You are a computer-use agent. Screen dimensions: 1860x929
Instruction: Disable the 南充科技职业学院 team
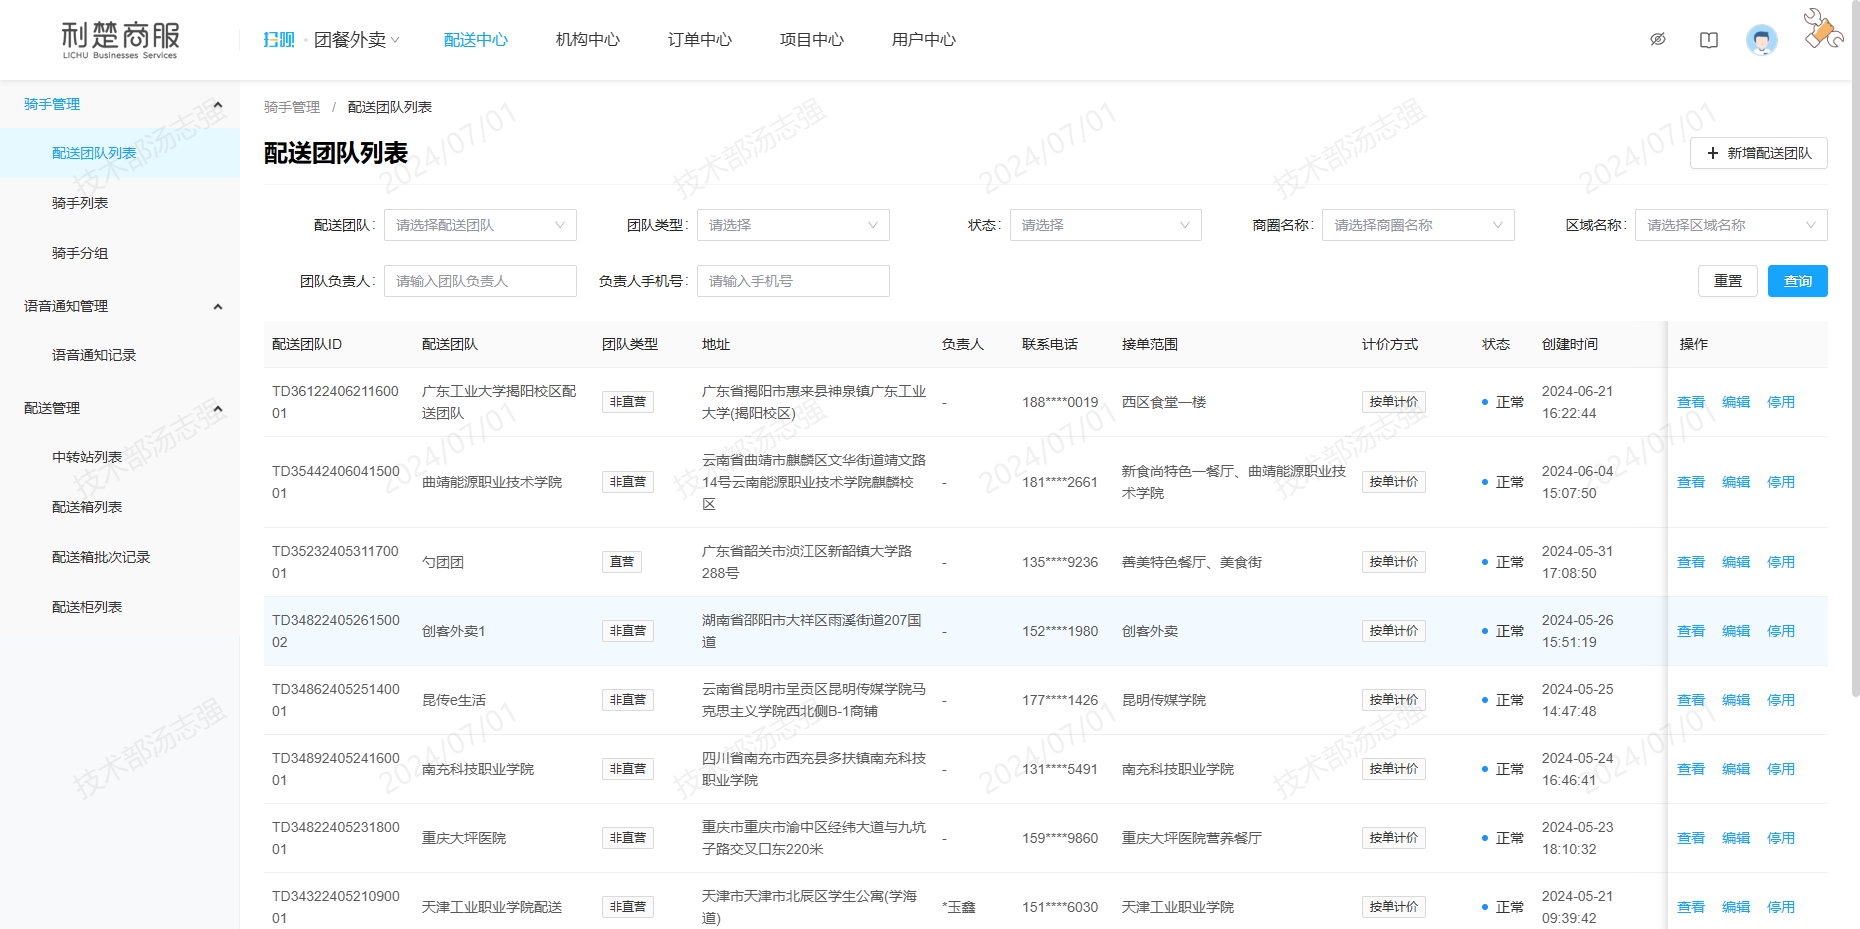(1781, 769)
